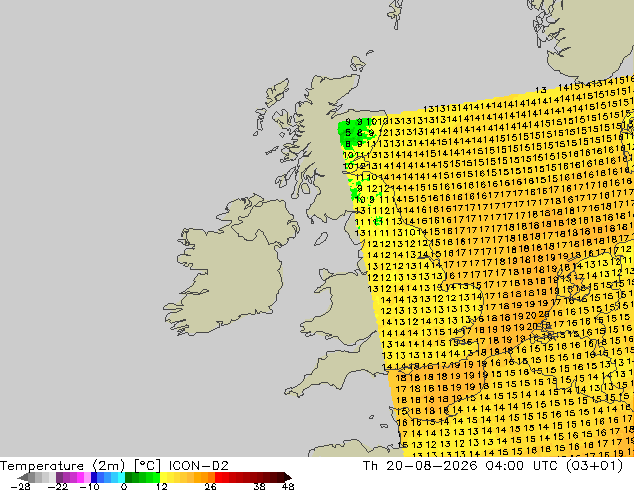Click the 'ICON-D2' model name
This screenshot has width=634, height=490.
(199, 466)
